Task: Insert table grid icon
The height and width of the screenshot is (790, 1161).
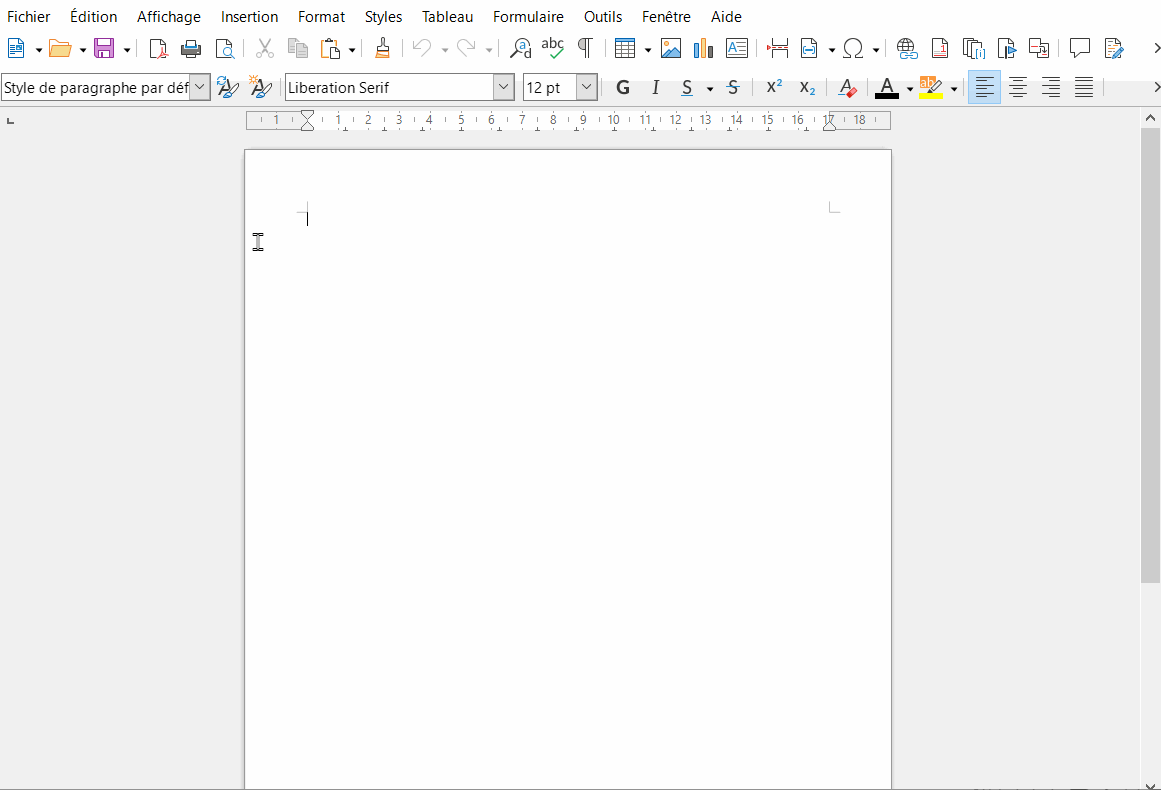Action: click(x=625, y=49)
